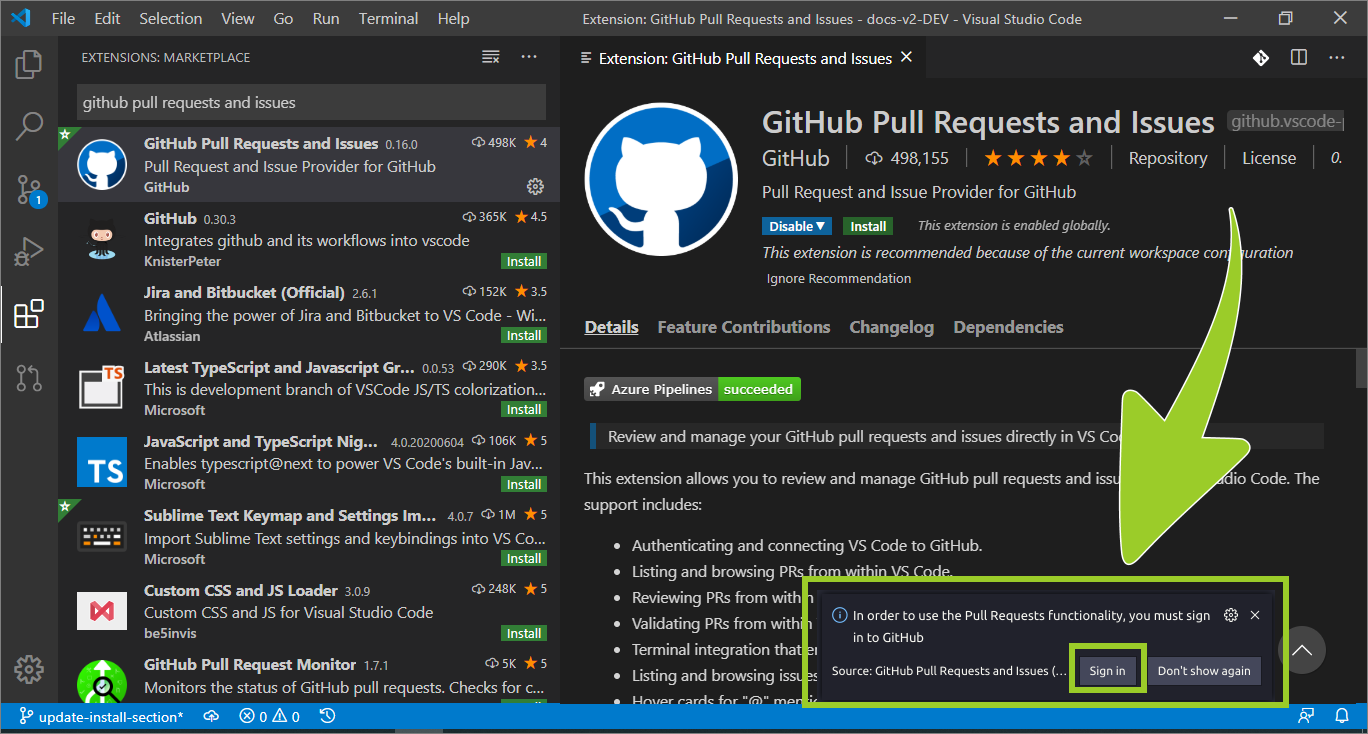Open the View menu
The height and width of the screenshot is (734, 1368).
238,18
